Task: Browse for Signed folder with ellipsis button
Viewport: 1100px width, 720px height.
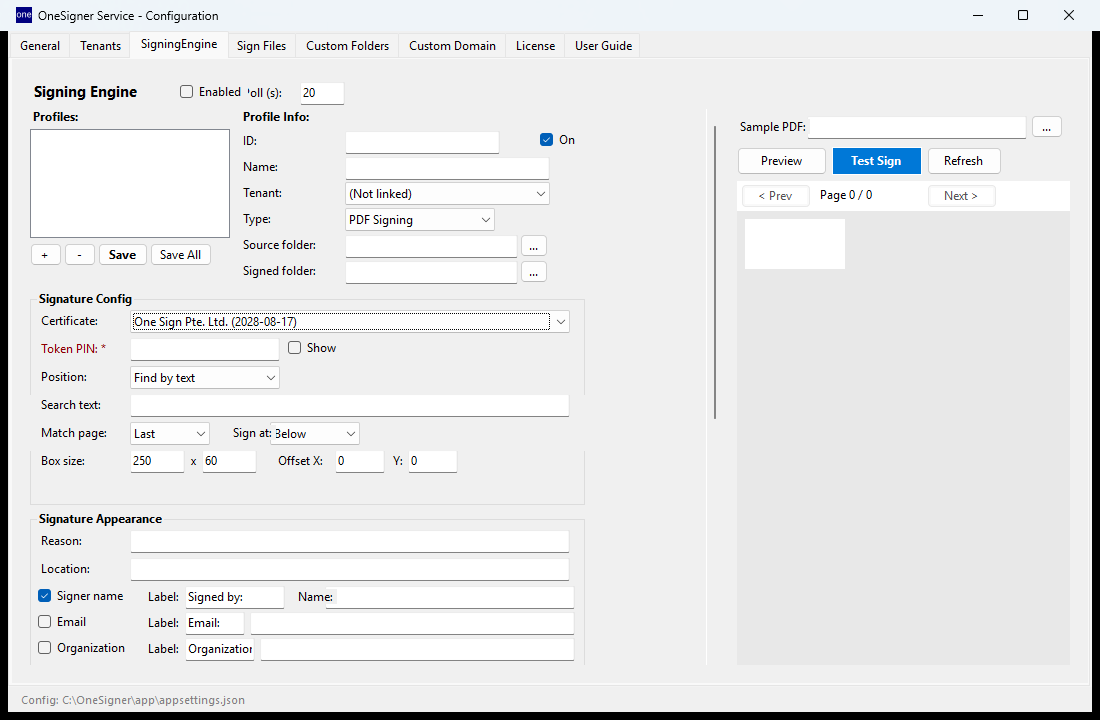Action: click(534, 272)
